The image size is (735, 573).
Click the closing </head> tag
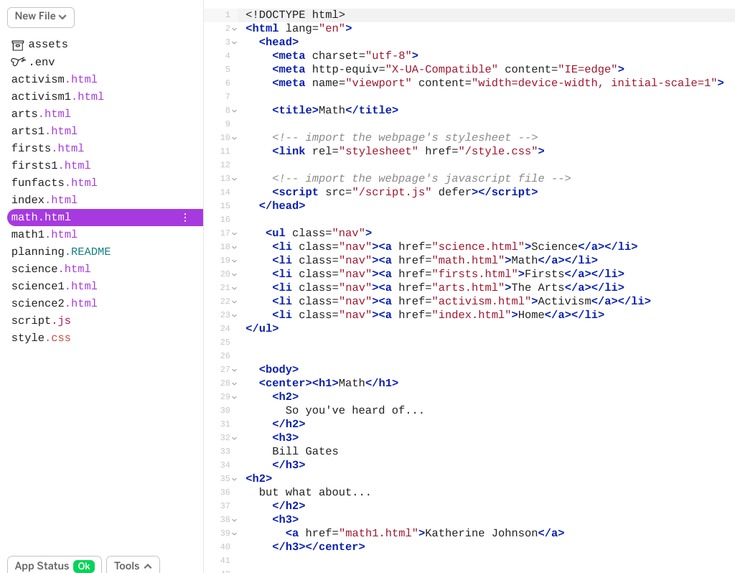[282, 205]
